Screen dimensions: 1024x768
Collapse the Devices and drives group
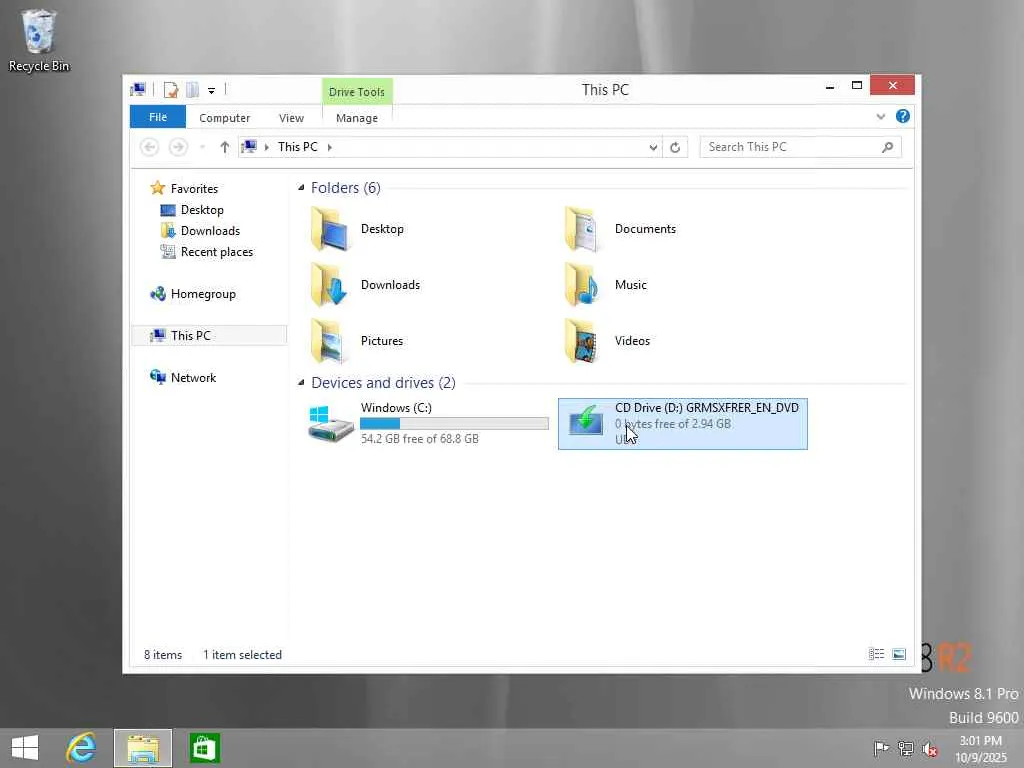coord(301,383)
